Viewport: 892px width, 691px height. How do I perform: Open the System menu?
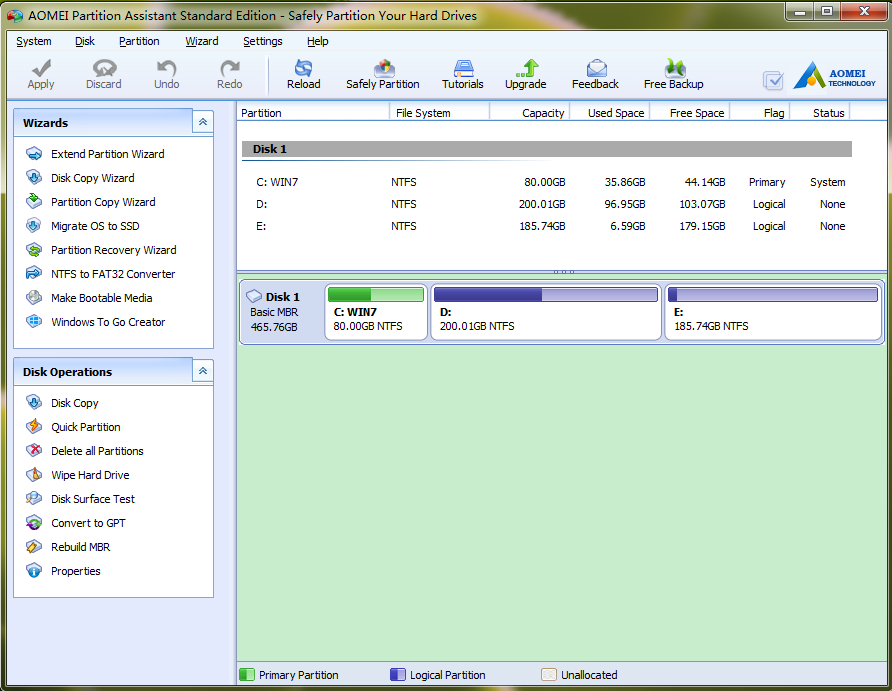34,41
